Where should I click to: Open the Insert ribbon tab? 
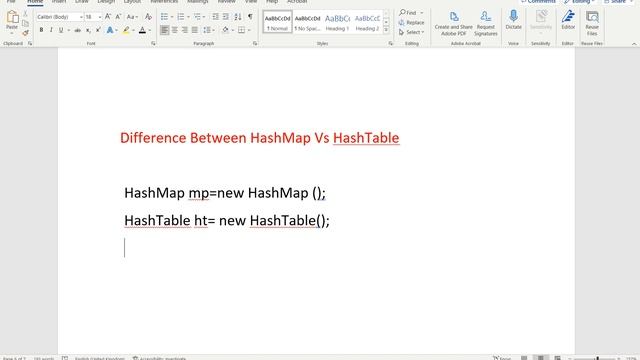pyautogui.click(x=59, y=2)
